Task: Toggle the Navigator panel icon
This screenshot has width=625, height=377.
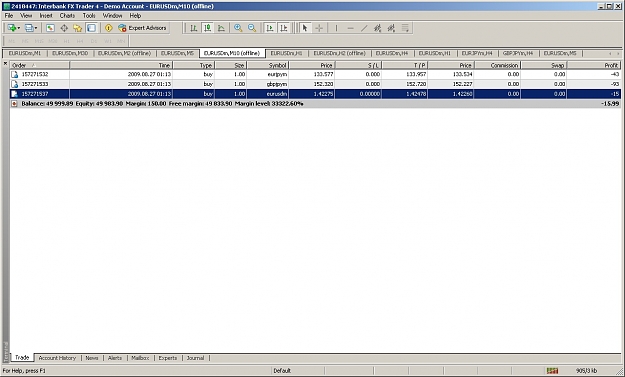Action: point(78,28)
